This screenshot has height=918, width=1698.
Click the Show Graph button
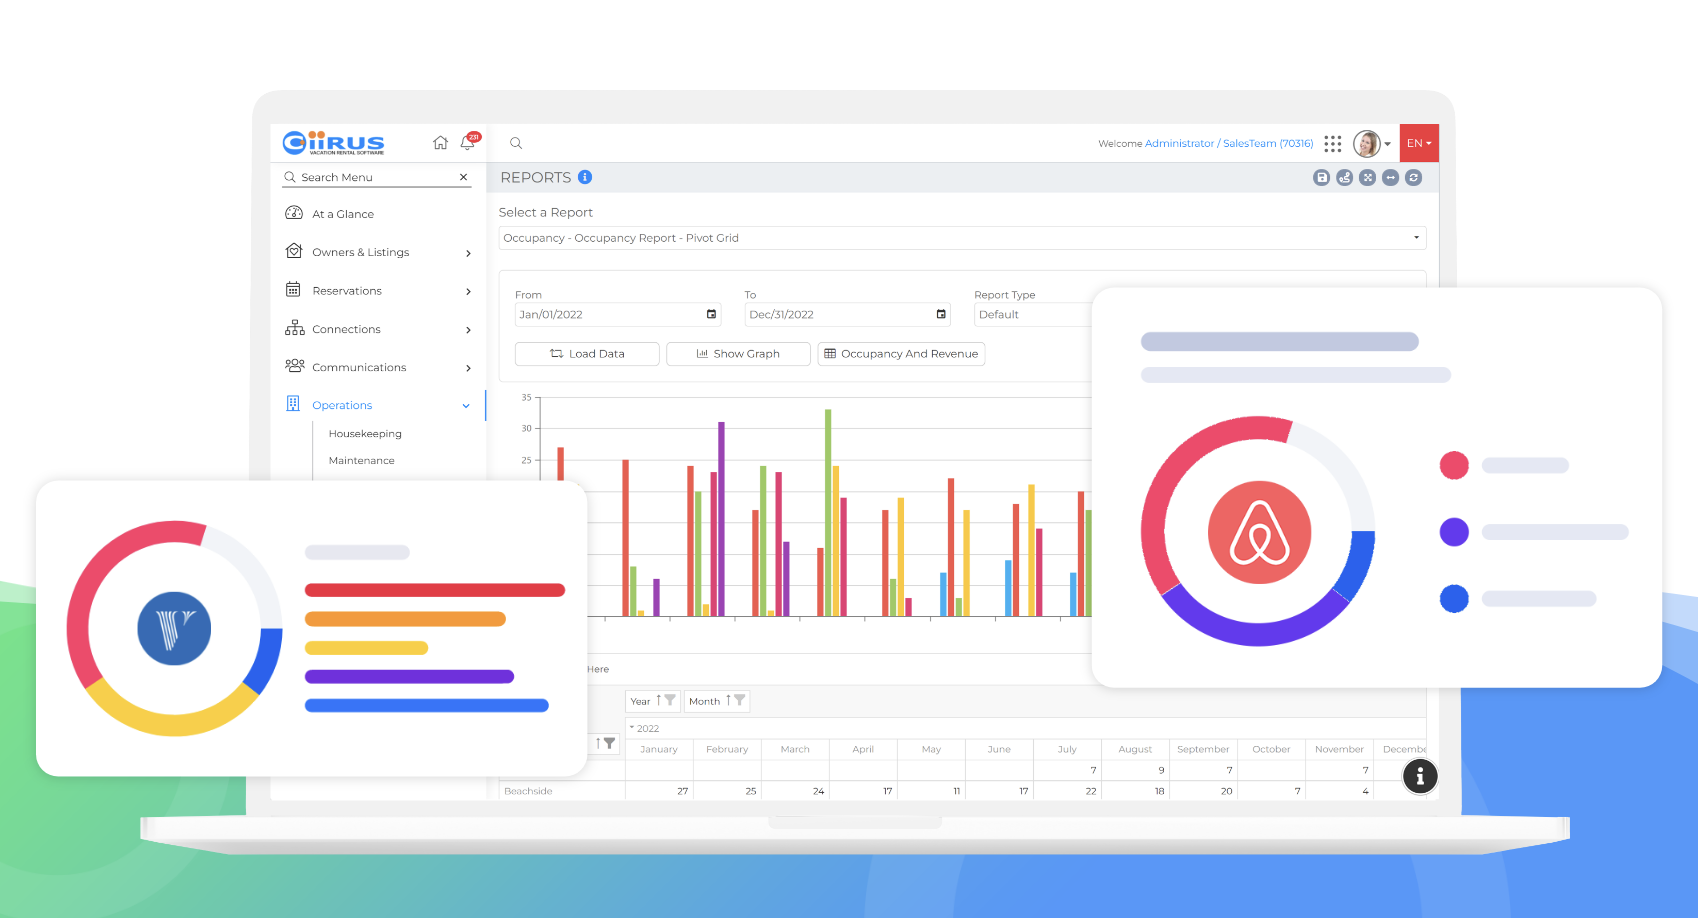point(738,354)
